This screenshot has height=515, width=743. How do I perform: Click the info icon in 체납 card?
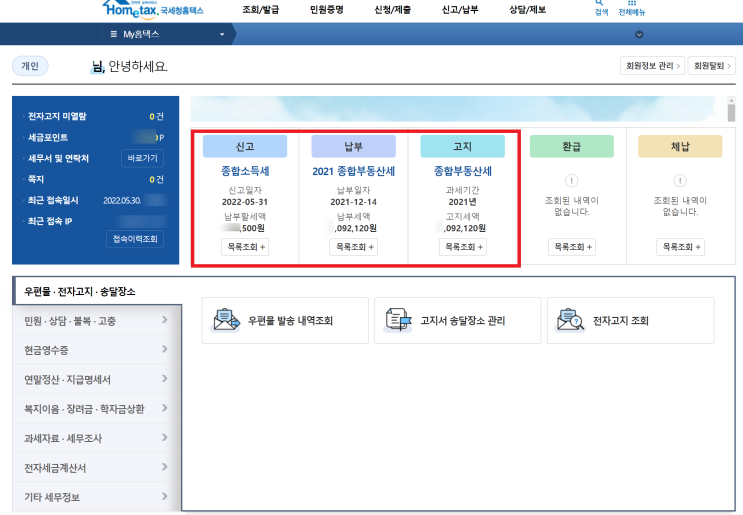click(680, 181)
